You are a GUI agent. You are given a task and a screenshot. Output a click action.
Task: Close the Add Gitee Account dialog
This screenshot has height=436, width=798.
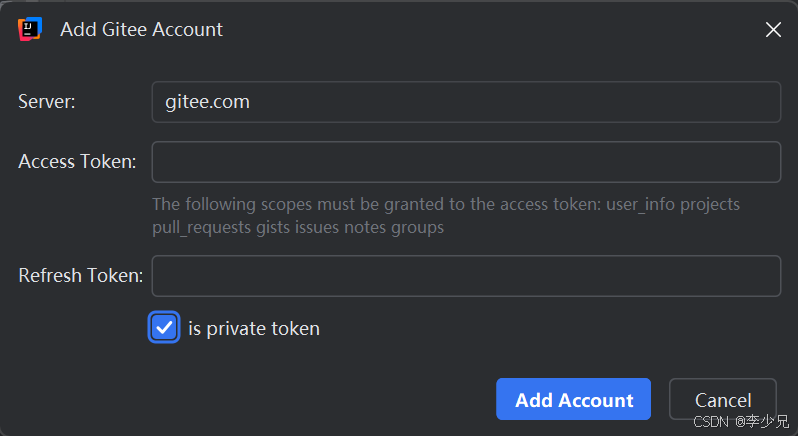773,30
